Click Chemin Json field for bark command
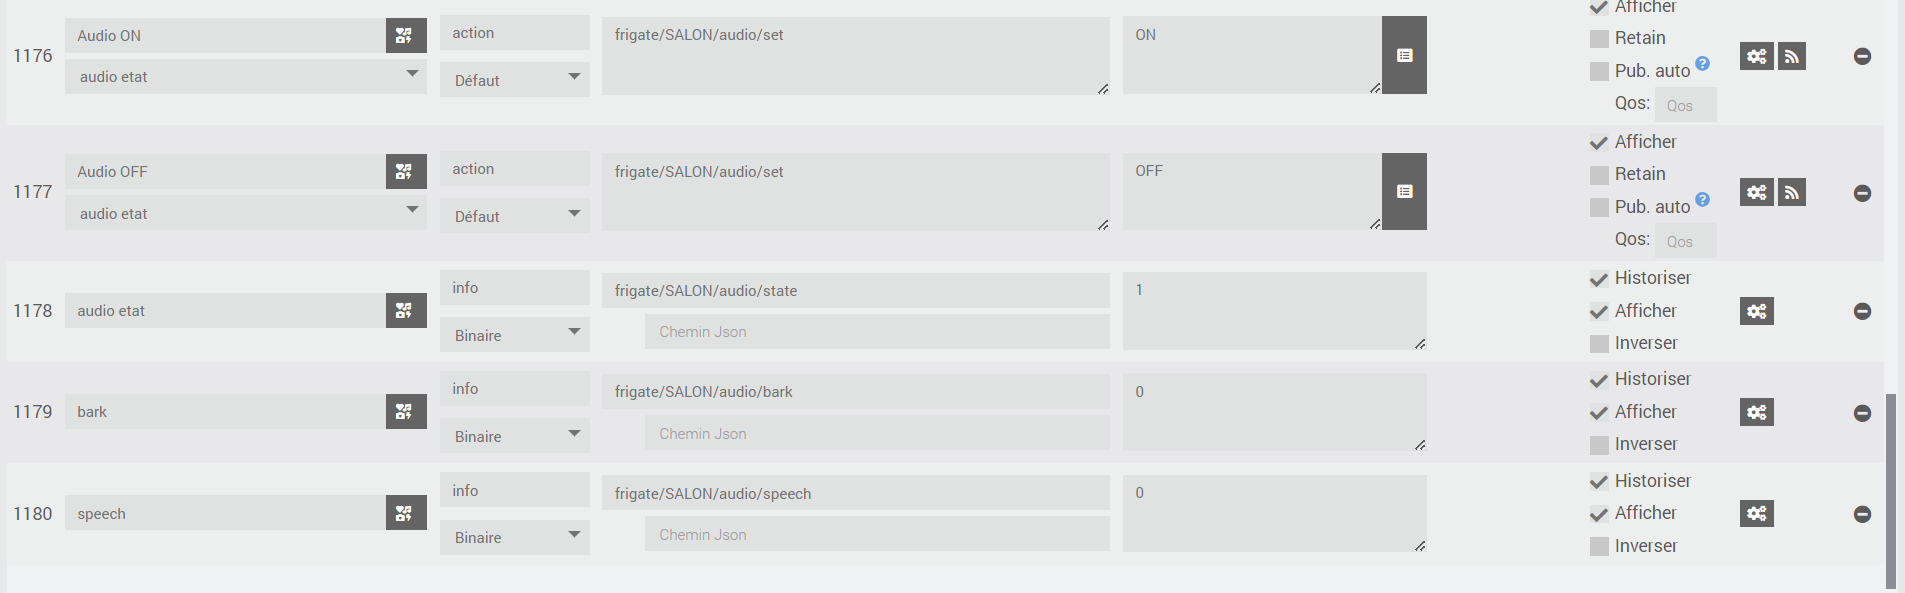 (x=876, y=434)
